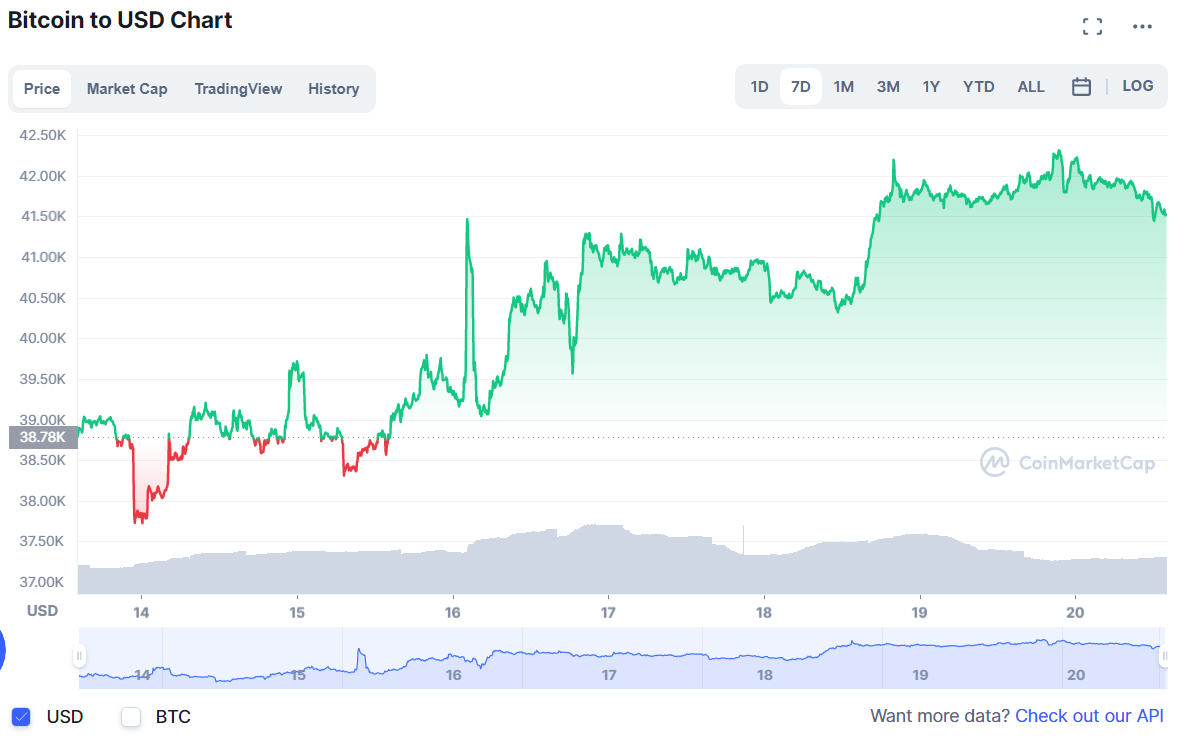Show the 1D time range
The image size is (1186, 742).
(x=759, y=86)
